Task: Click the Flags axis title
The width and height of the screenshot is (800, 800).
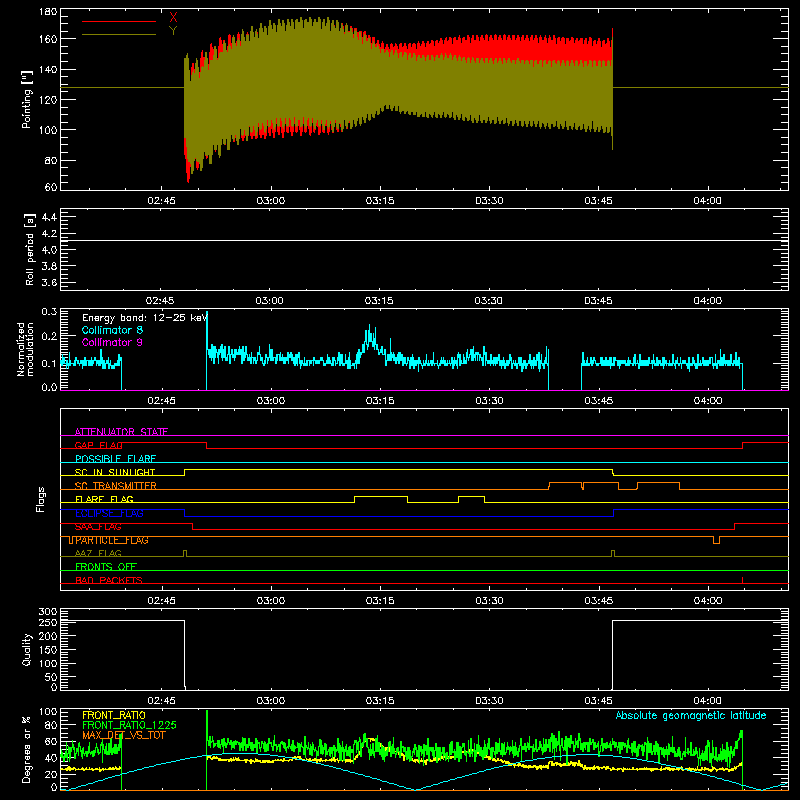Action: coord(41,499)
